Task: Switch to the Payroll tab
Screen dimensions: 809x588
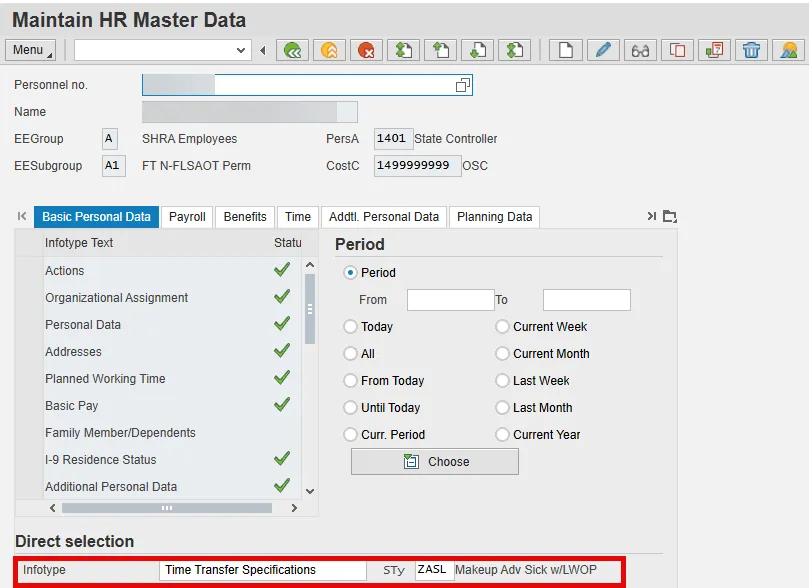Action: tap(187, 217)
